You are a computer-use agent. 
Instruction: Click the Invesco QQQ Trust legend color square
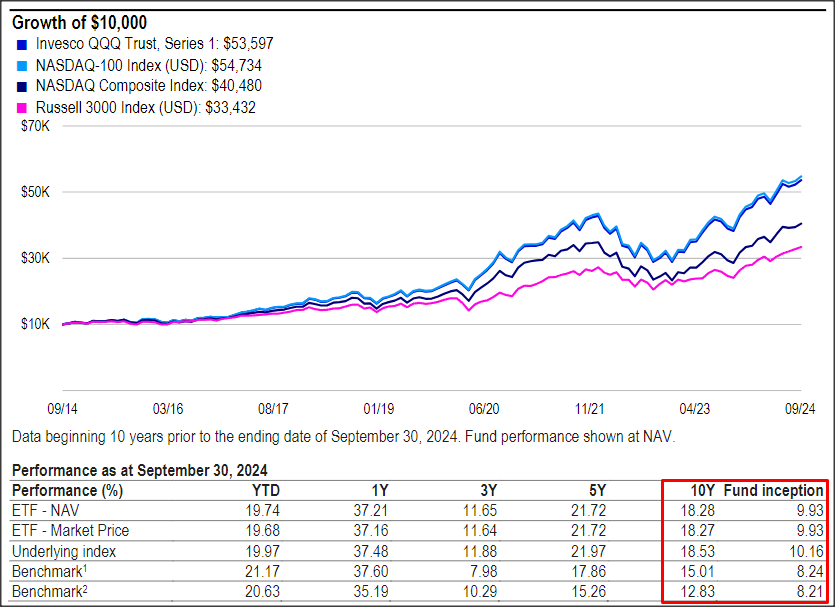point(22,45)
